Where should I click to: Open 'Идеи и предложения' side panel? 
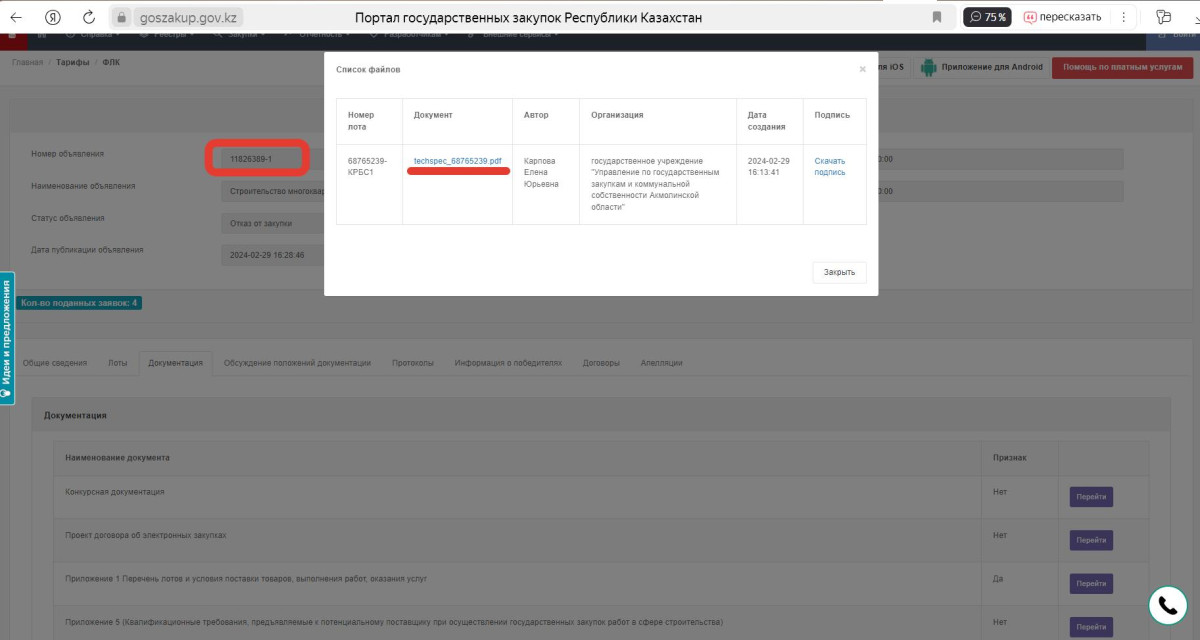(x=7, y=336)
